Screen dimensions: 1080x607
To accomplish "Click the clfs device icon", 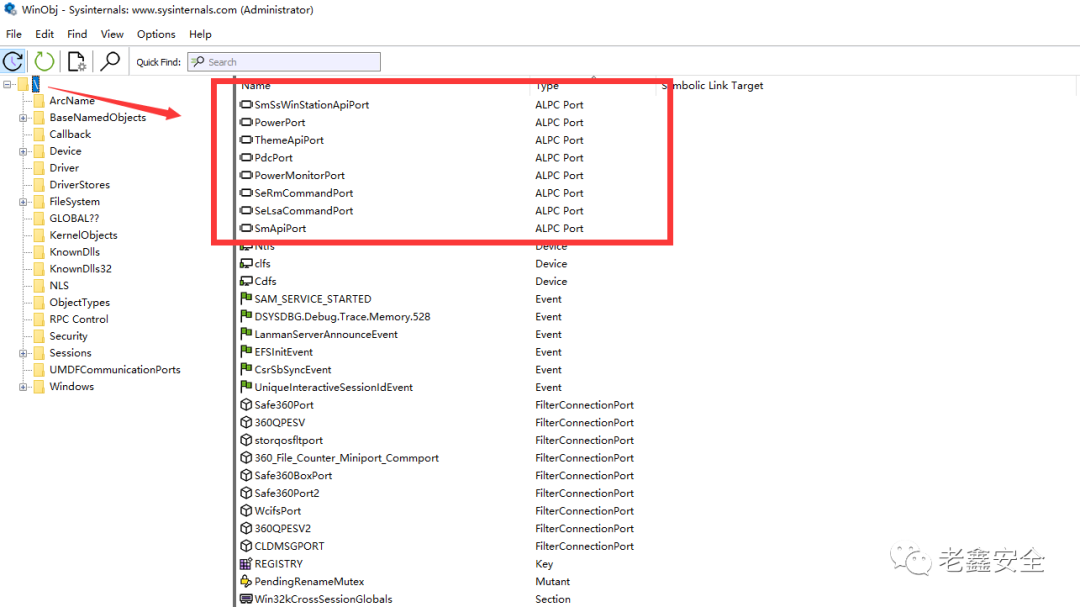I will [246, 263].
